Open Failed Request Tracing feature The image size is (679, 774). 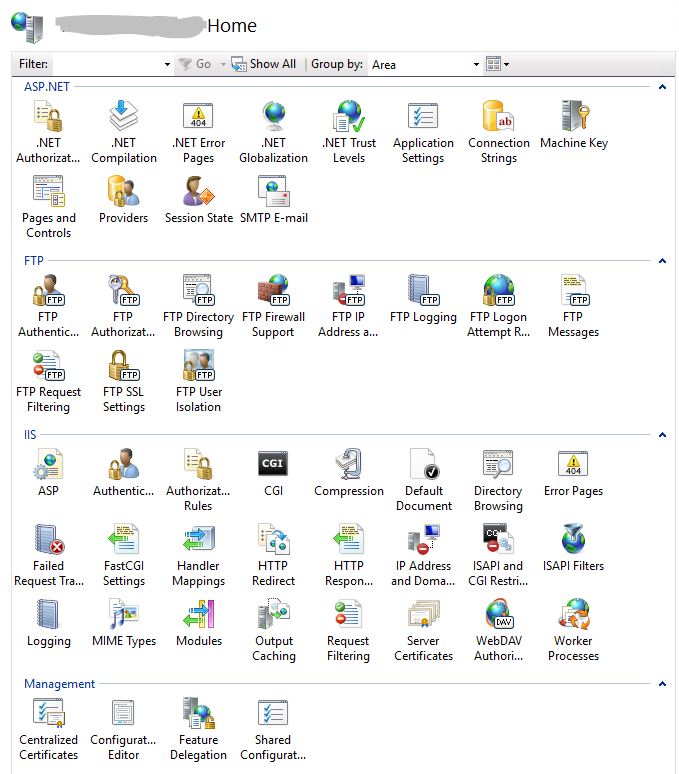pyautogui.click(x=48, y=555)
